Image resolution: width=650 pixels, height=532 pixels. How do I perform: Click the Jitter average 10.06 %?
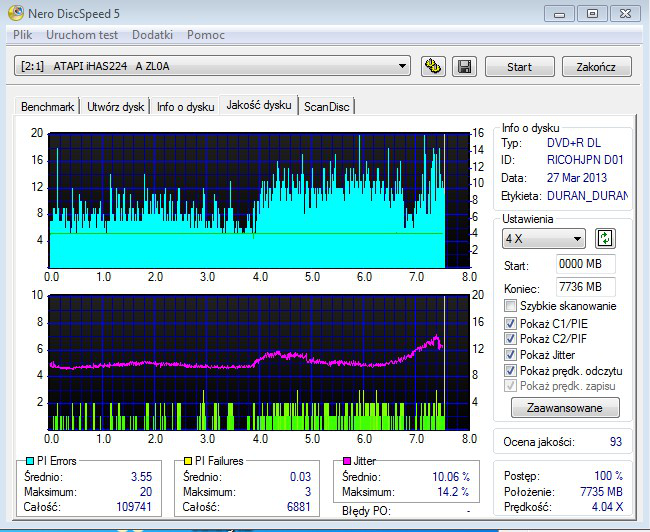451,477
